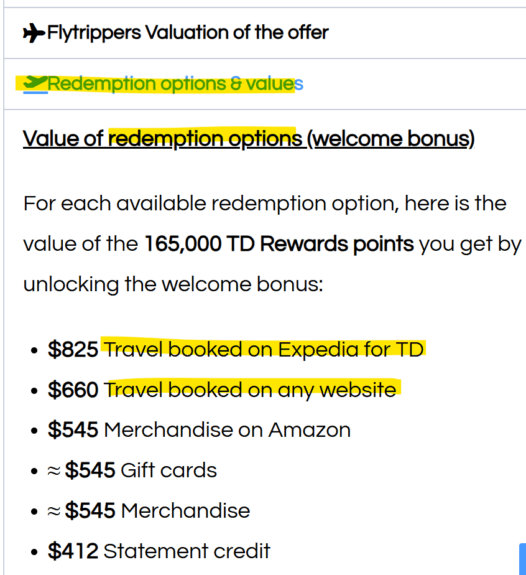Click the $412 Statement credit entry
Screen dimensions: 526x575
(x=159, y=551)
